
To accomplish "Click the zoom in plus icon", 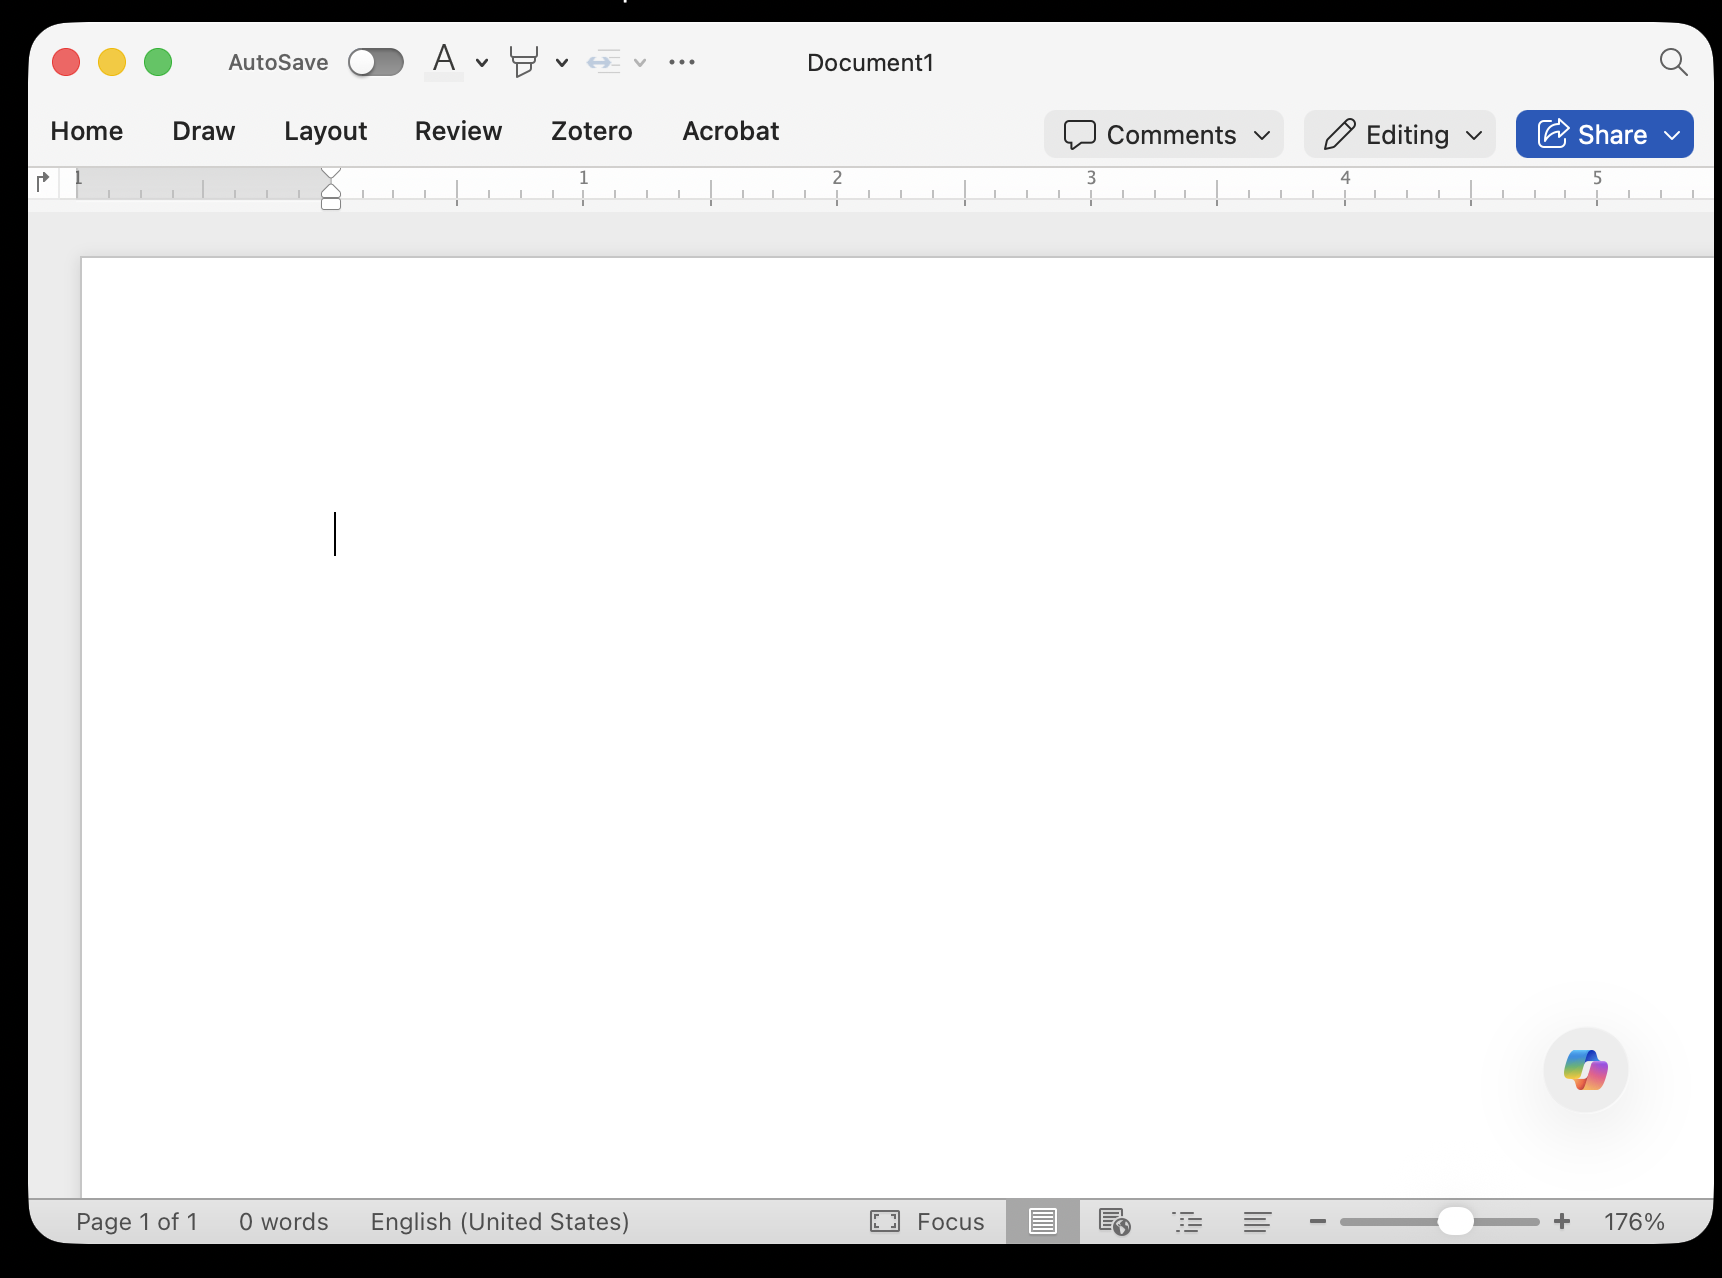I will pos(1562,1221).
